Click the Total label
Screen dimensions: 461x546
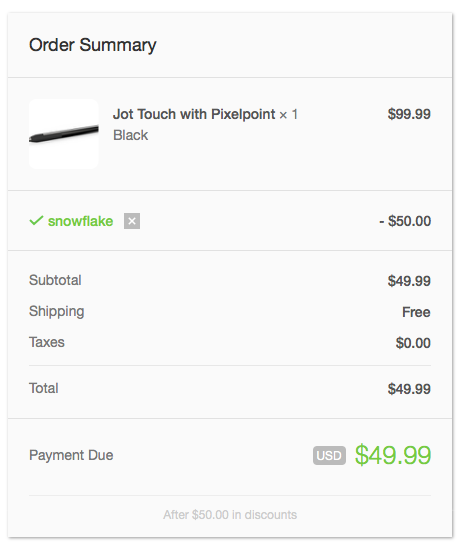coord(44,388)
